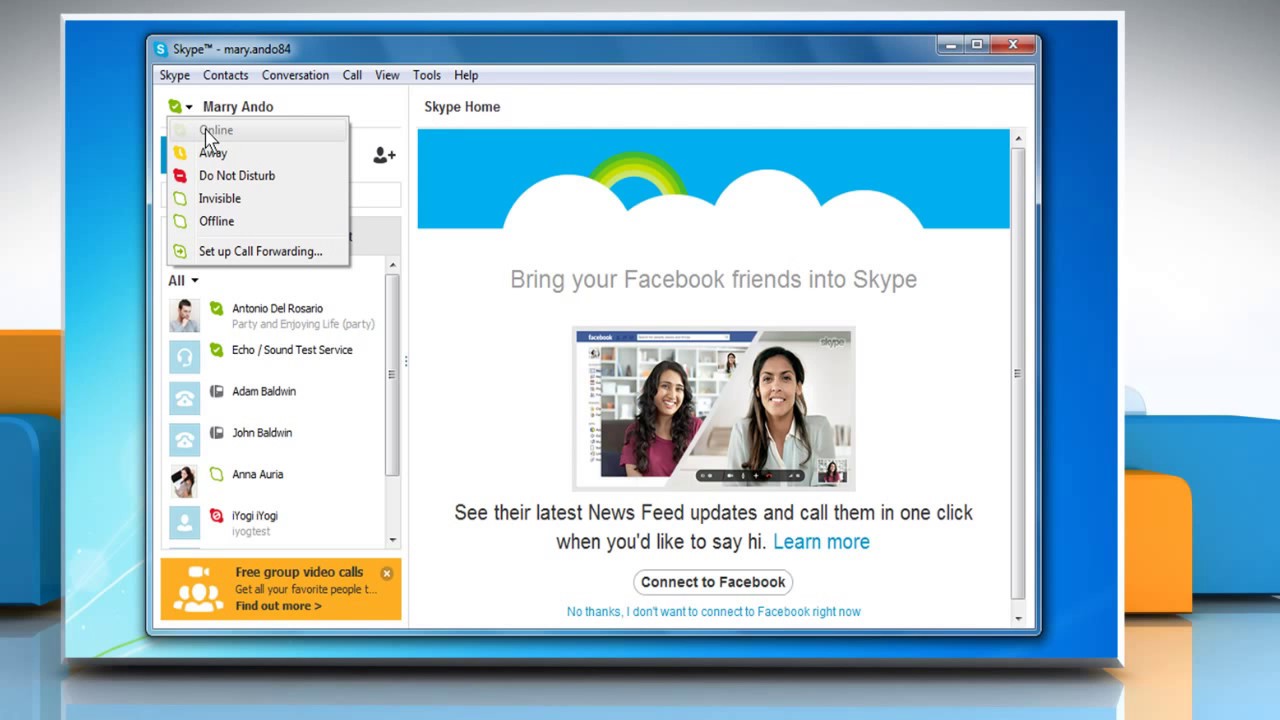Switch status to Invisible
This screenshot has height=720, width=1280.
(258, 198)
